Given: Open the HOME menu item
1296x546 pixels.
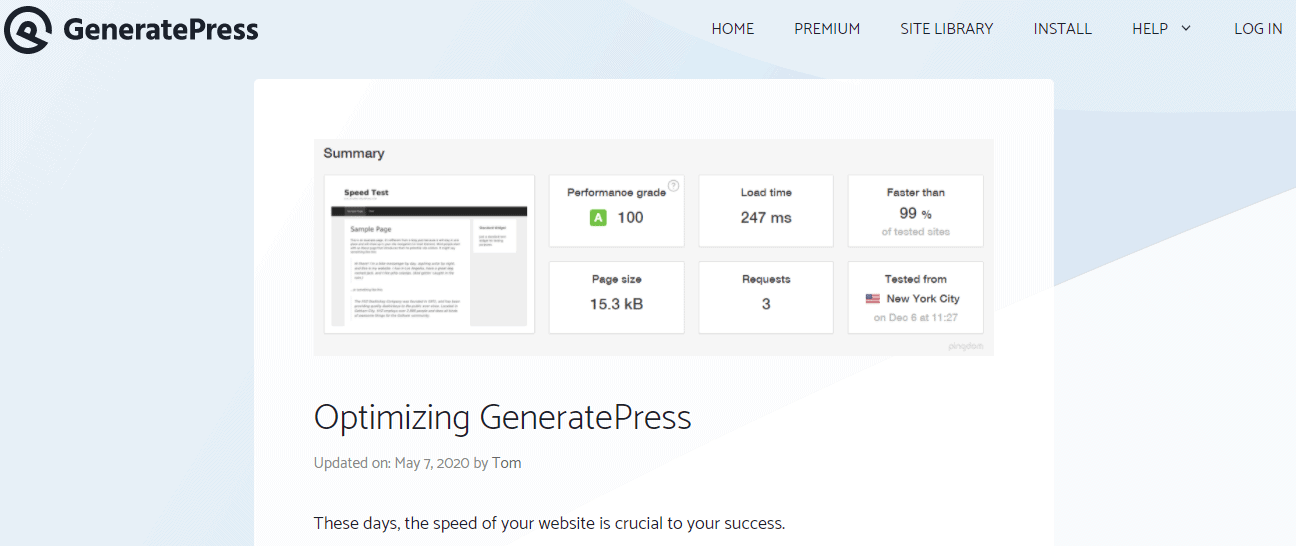Looking at the screenshot, I should point(732,29).
